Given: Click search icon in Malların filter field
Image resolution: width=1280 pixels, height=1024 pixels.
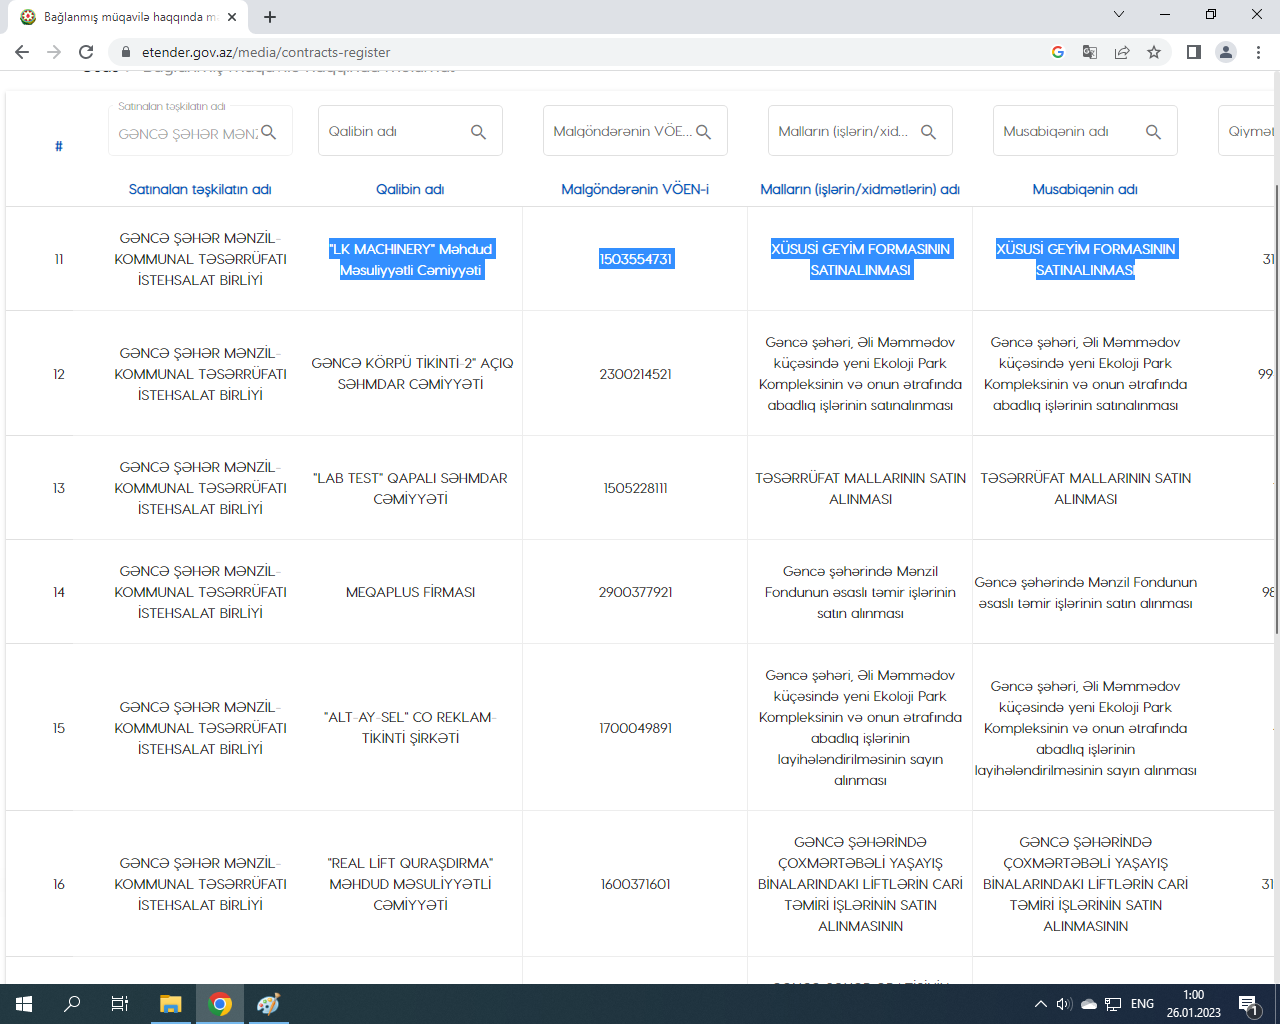Looking at the screenshot, I should [x=928, y=132].
